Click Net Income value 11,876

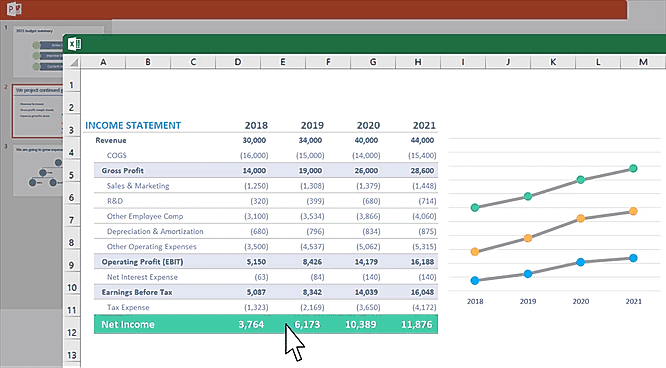coord(417,325)
